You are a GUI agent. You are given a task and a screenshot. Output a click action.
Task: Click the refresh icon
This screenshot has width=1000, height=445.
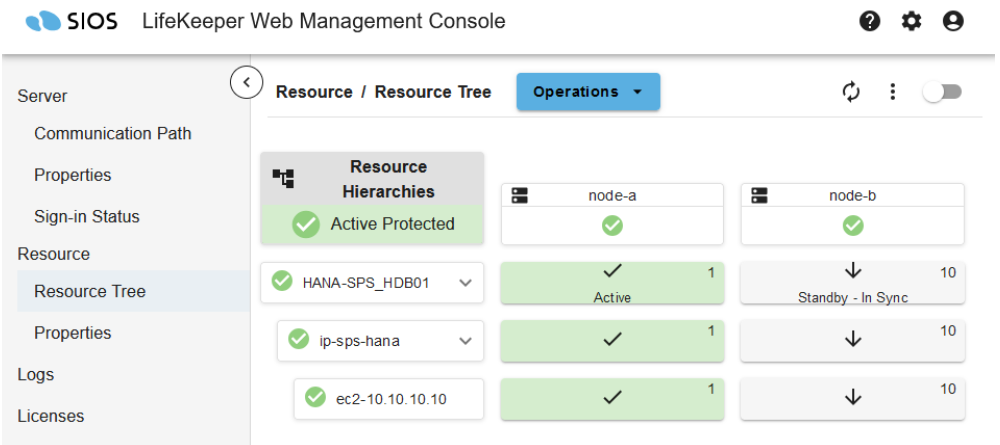click(851, 92)
